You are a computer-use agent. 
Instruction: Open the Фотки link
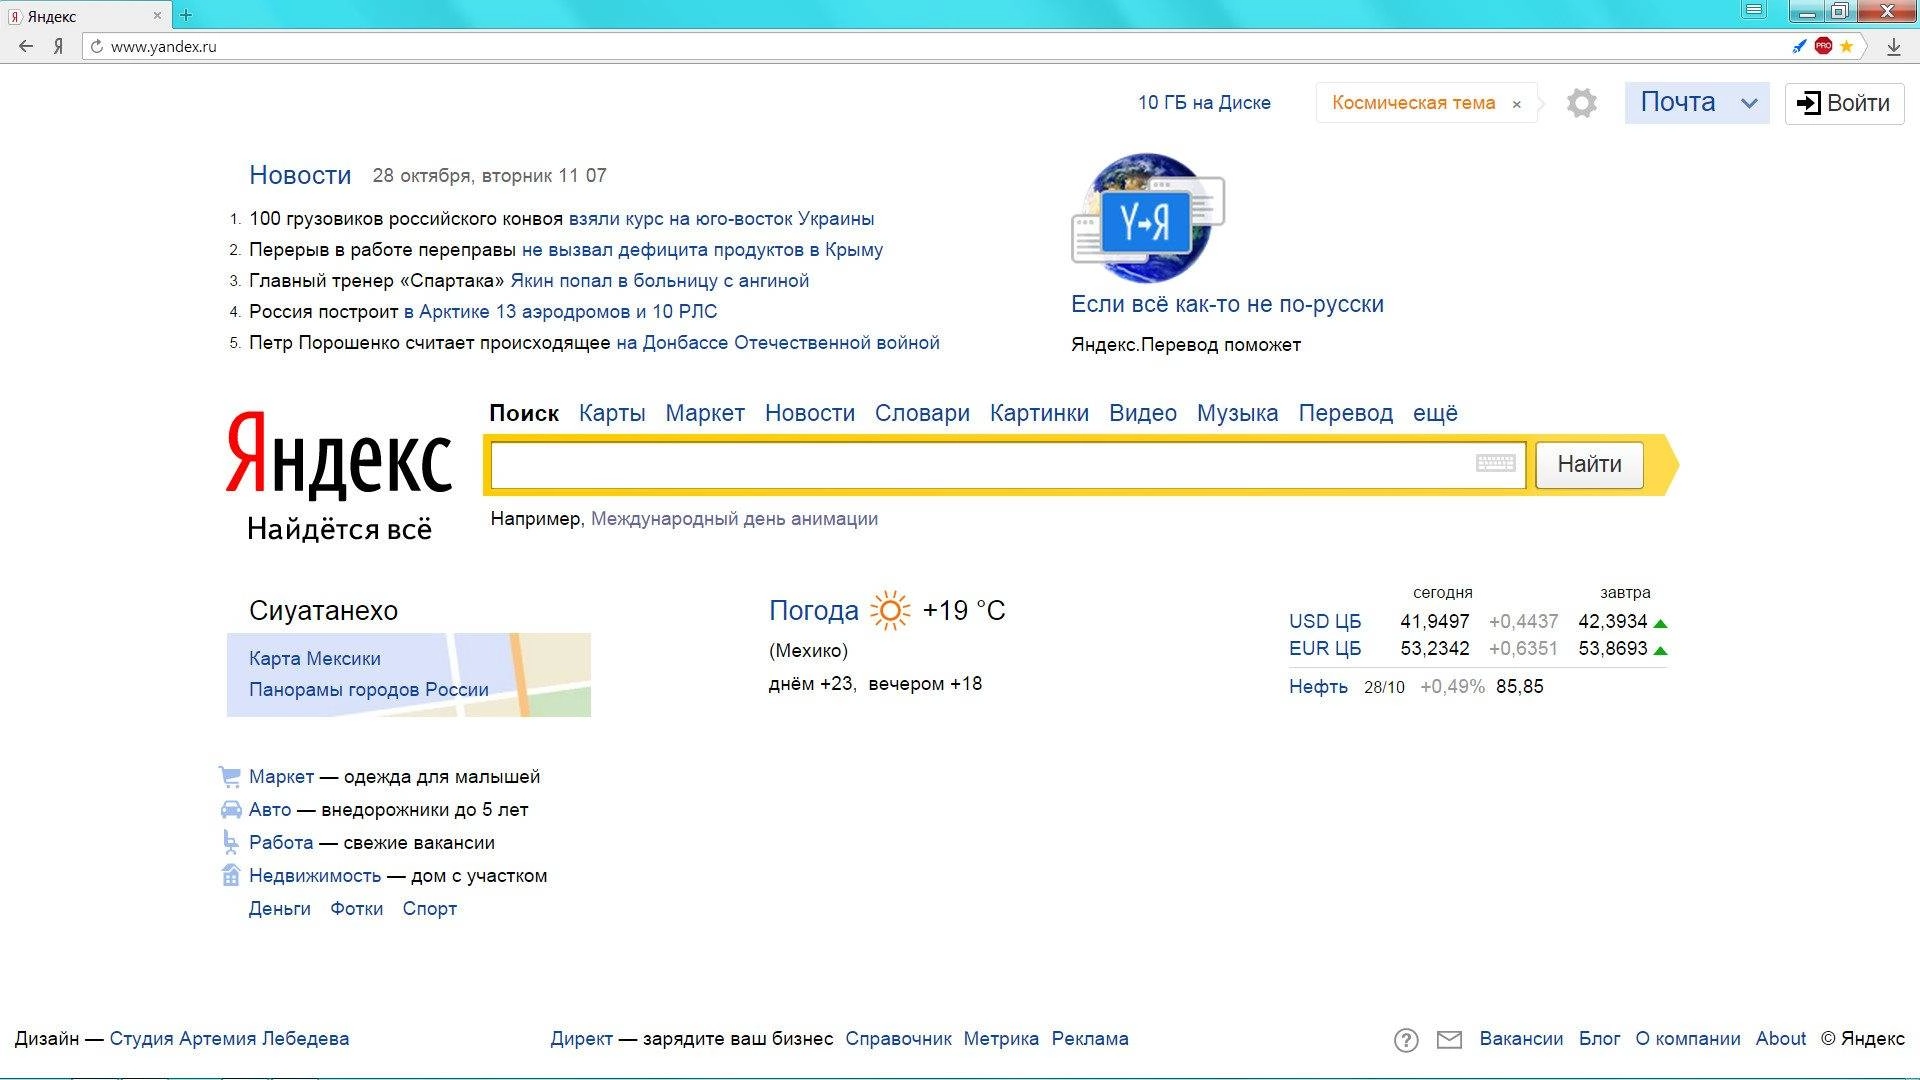coord(356,908)
